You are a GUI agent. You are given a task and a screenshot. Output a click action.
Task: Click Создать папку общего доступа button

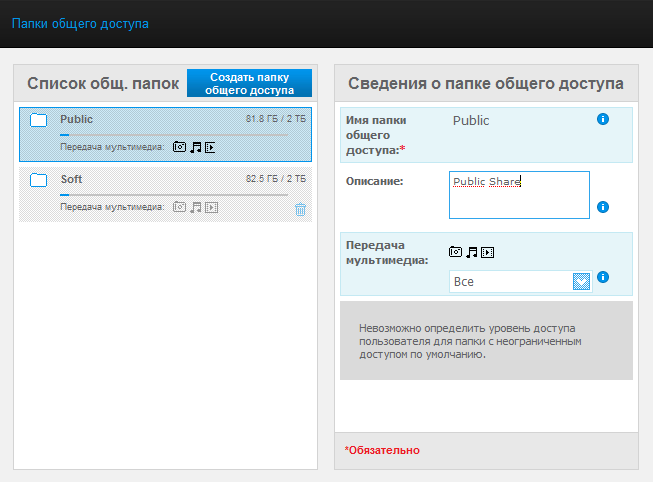click(x=249, y=83)
